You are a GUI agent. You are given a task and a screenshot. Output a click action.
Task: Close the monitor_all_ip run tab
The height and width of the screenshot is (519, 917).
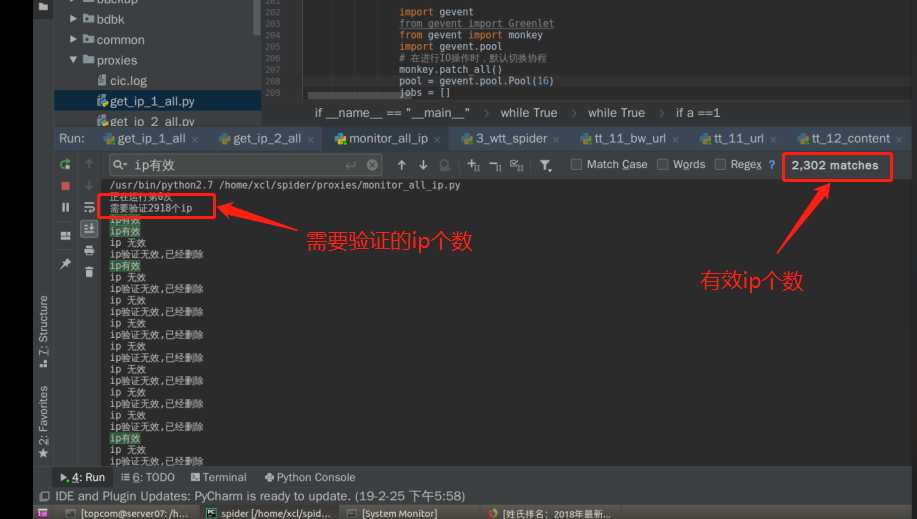tap(437, 140)
